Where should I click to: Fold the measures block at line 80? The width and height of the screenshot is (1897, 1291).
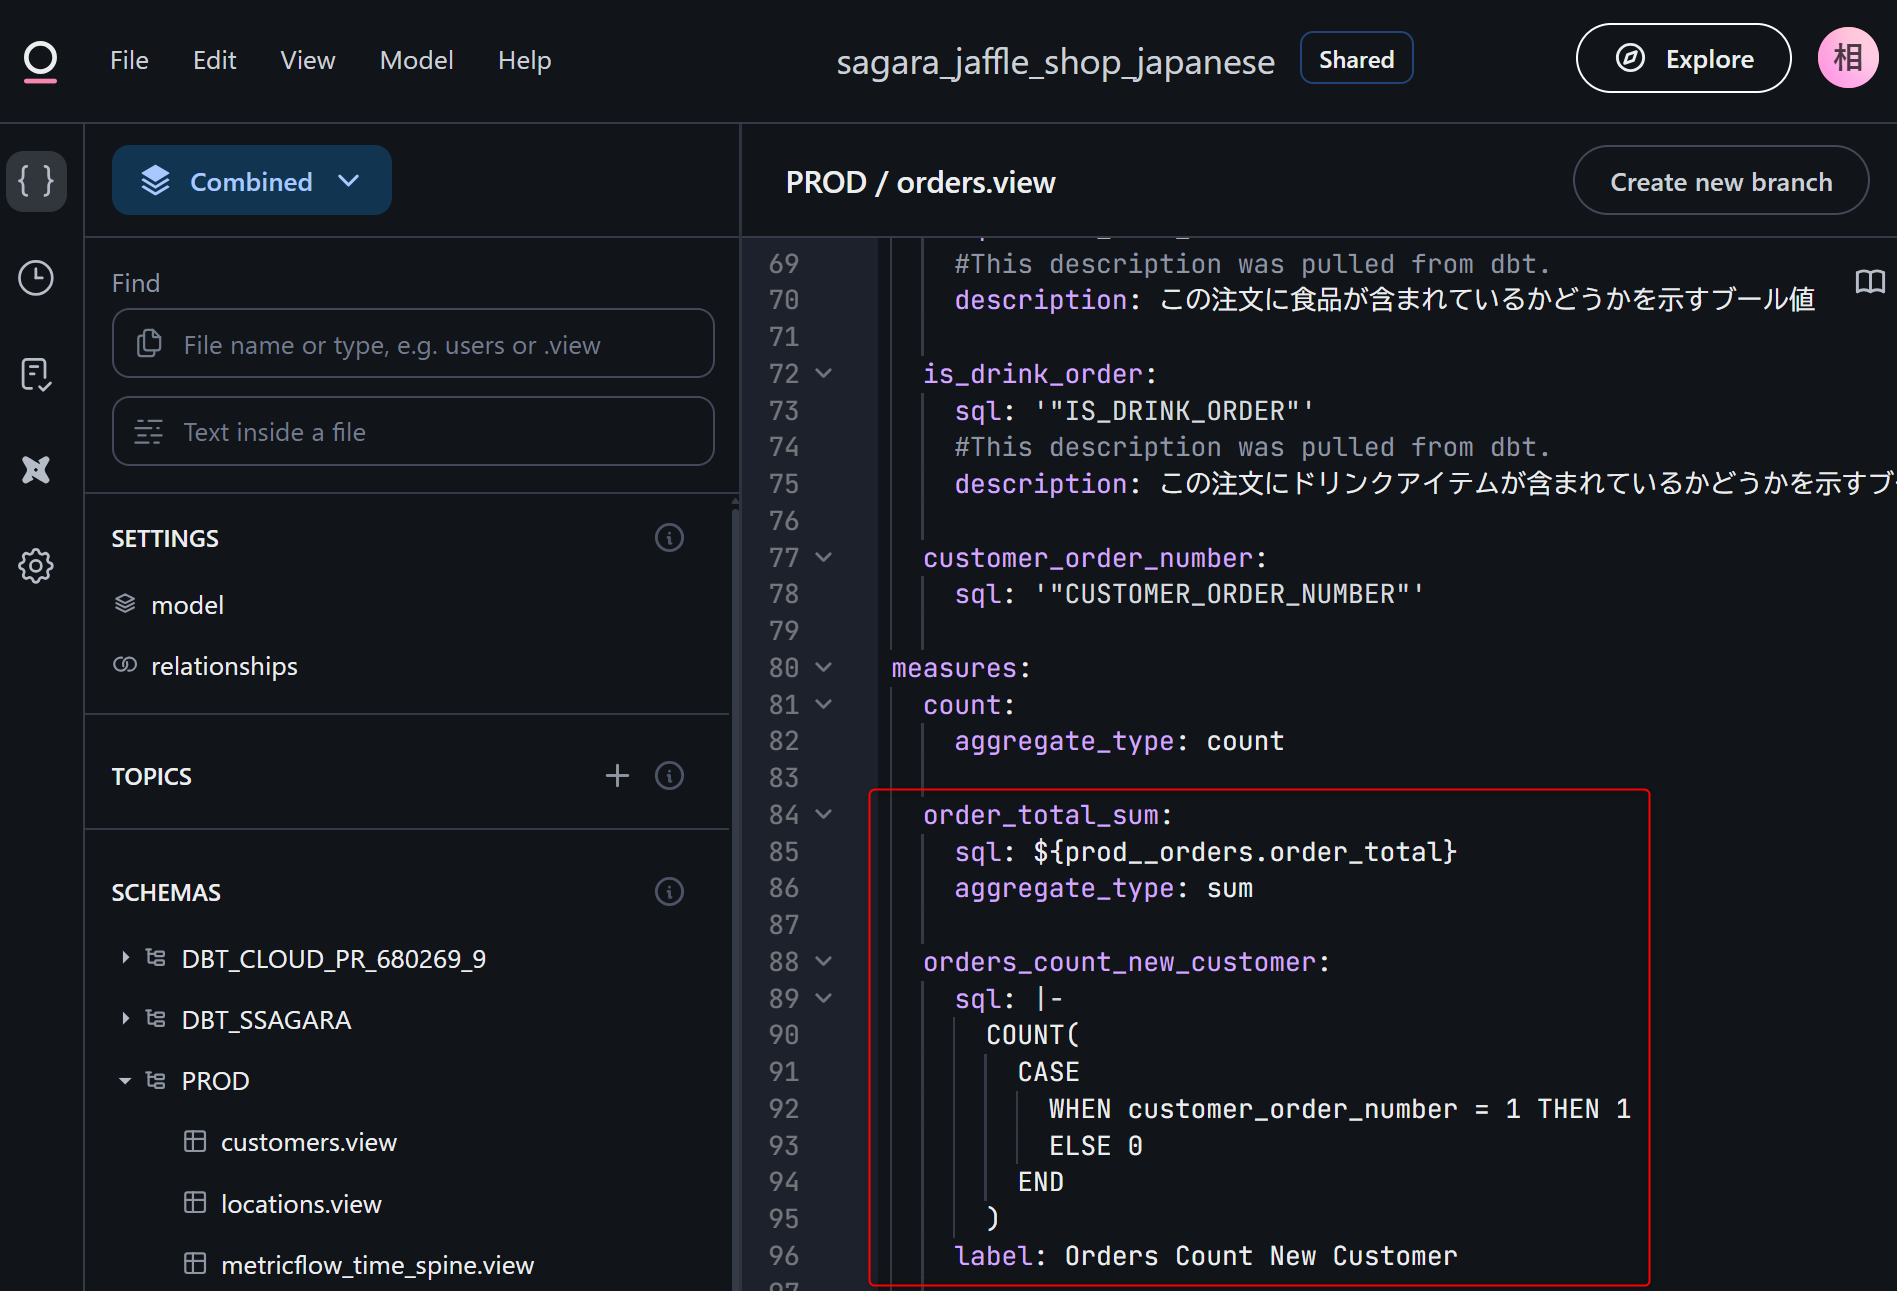[x=824, y=667]
